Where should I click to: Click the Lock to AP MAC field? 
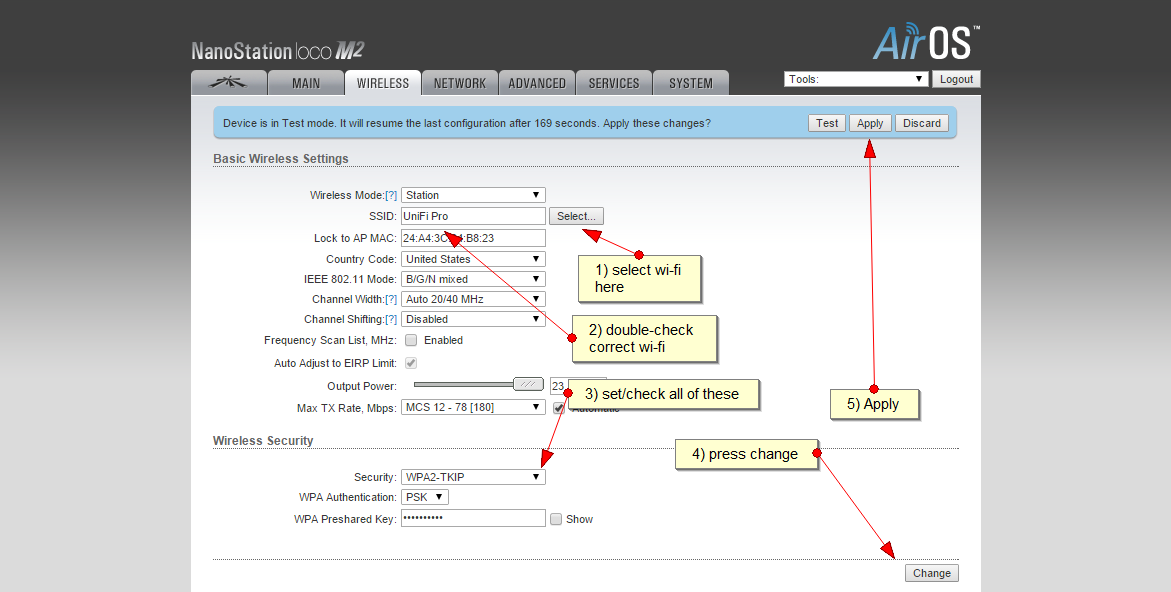[x=473, y=238]
